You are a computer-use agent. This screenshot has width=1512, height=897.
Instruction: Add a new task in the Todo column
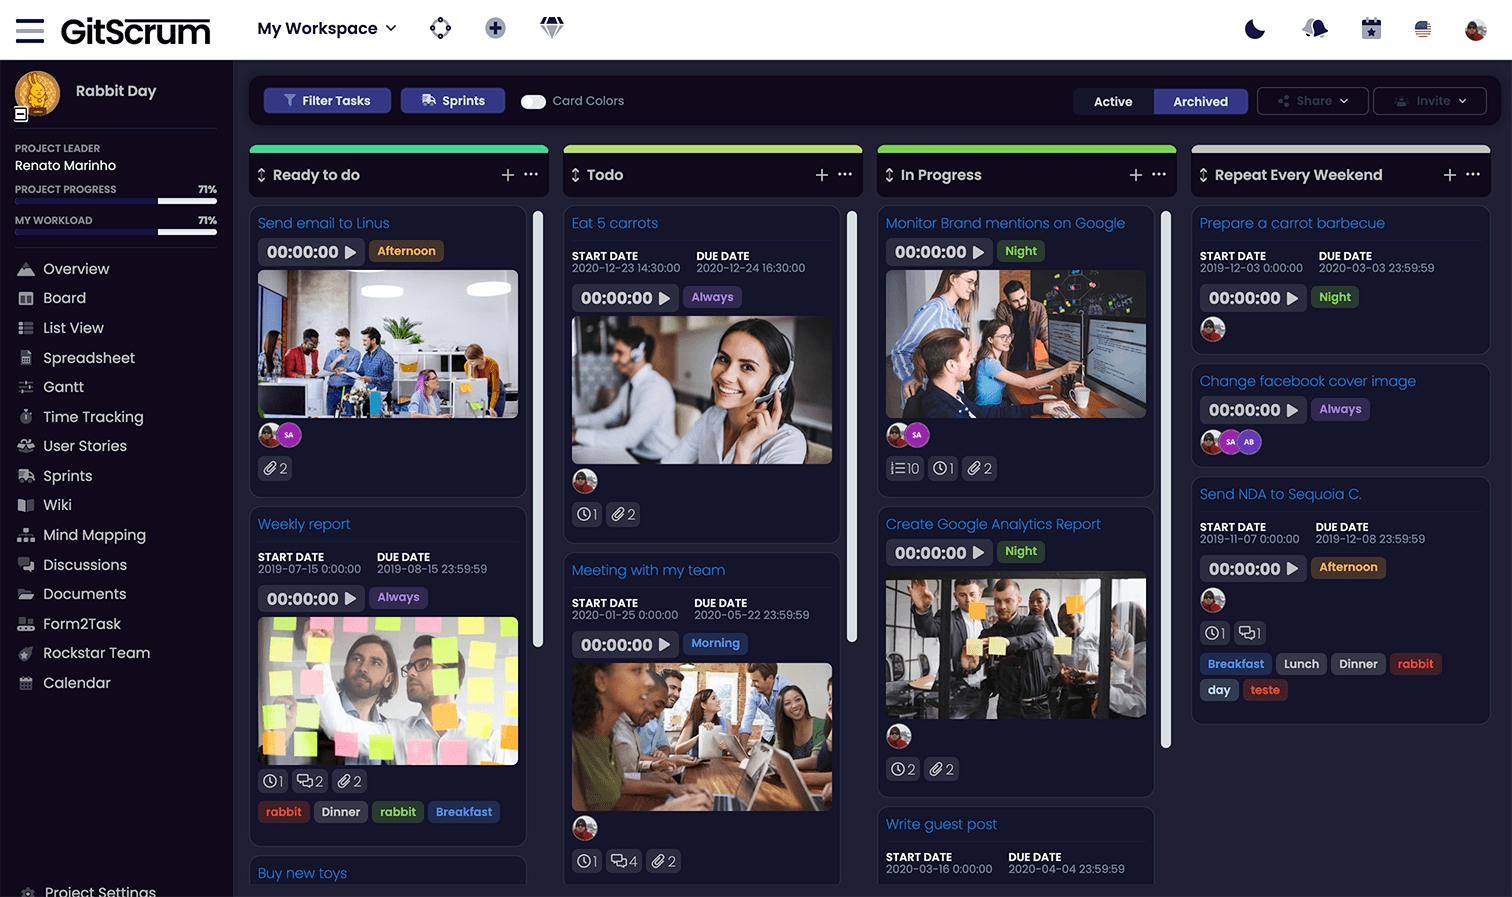click(x=821, y=174)
